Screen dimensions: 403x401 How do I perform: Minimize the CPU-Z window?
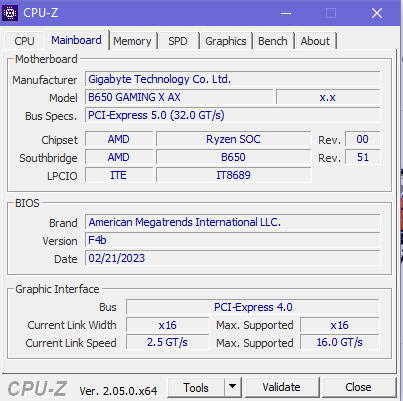tap(286, 13)
